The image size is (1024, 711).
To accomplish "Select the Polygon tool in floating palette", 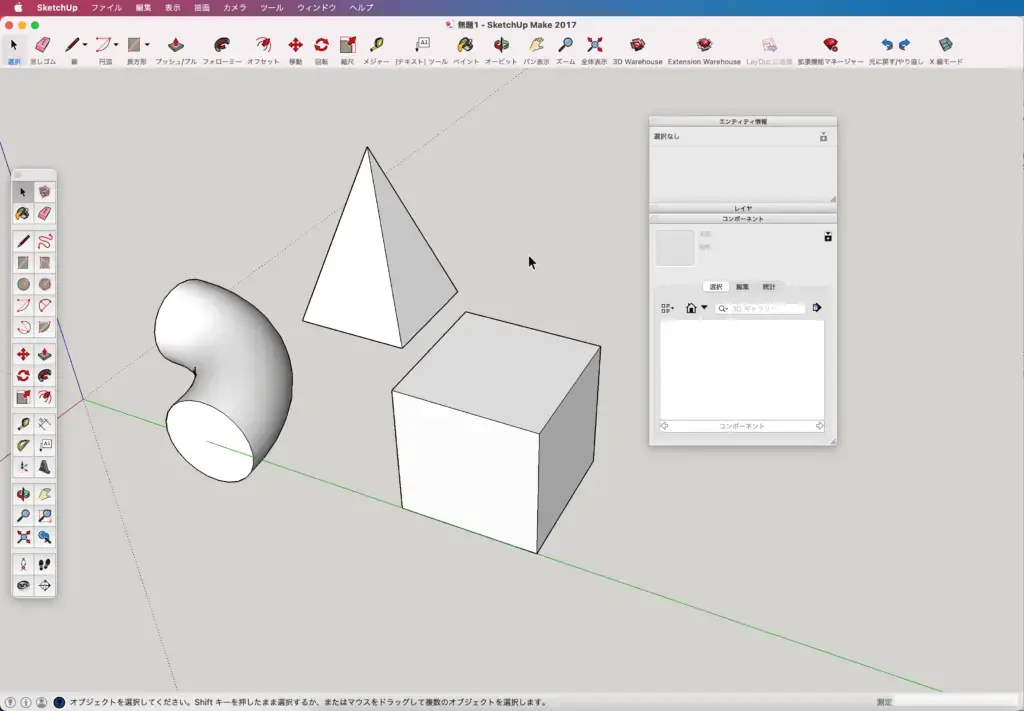I will pos(44,285).
